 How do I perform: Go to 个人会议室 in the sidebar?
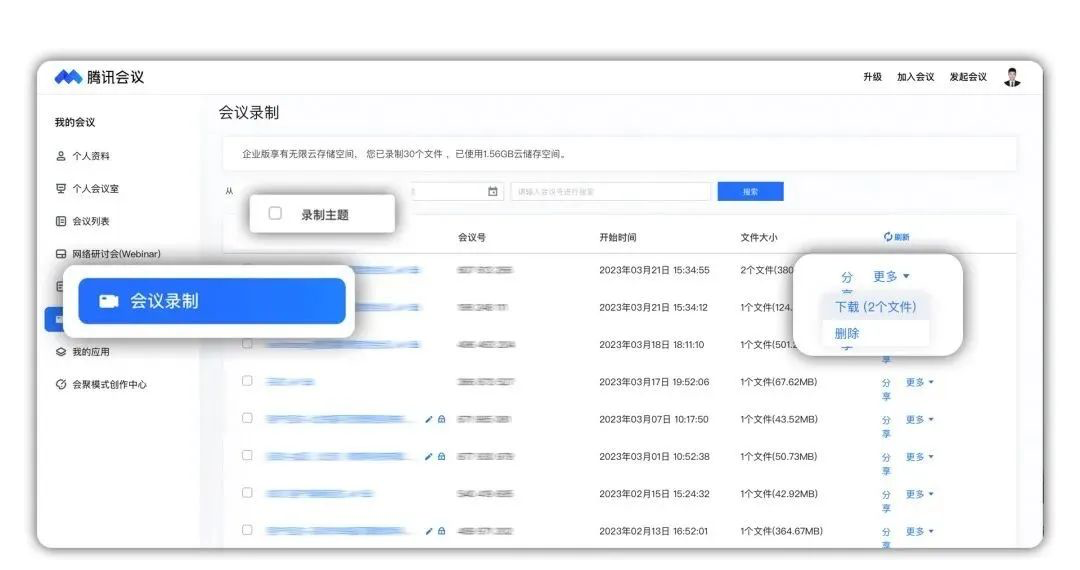pyautogui.click(x=87, y=189)
